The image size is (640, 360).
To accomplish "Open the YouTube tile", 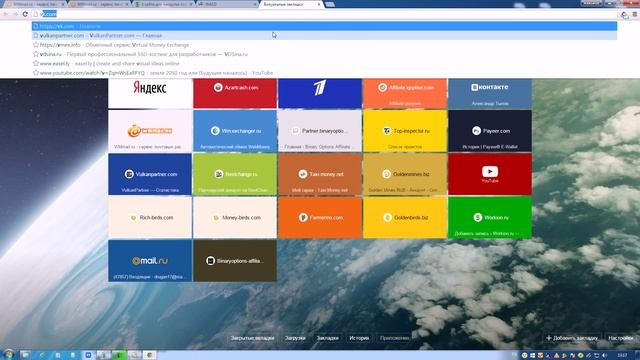I will coord(490,174).
